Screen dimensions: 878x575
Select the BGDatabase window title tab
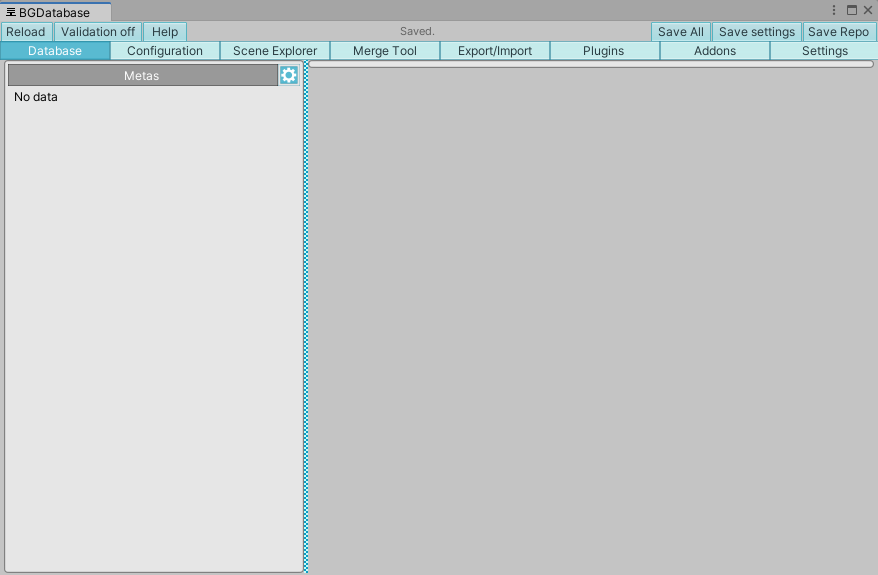pyautogui.click(x=55, y=12)
